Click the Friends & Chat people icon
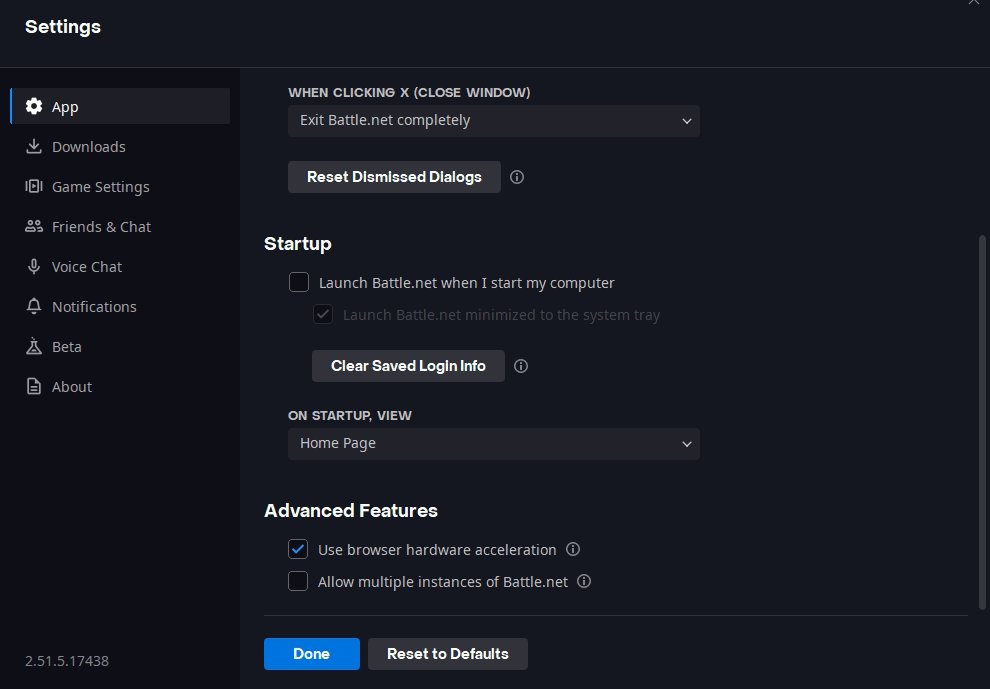 [34, 226]
